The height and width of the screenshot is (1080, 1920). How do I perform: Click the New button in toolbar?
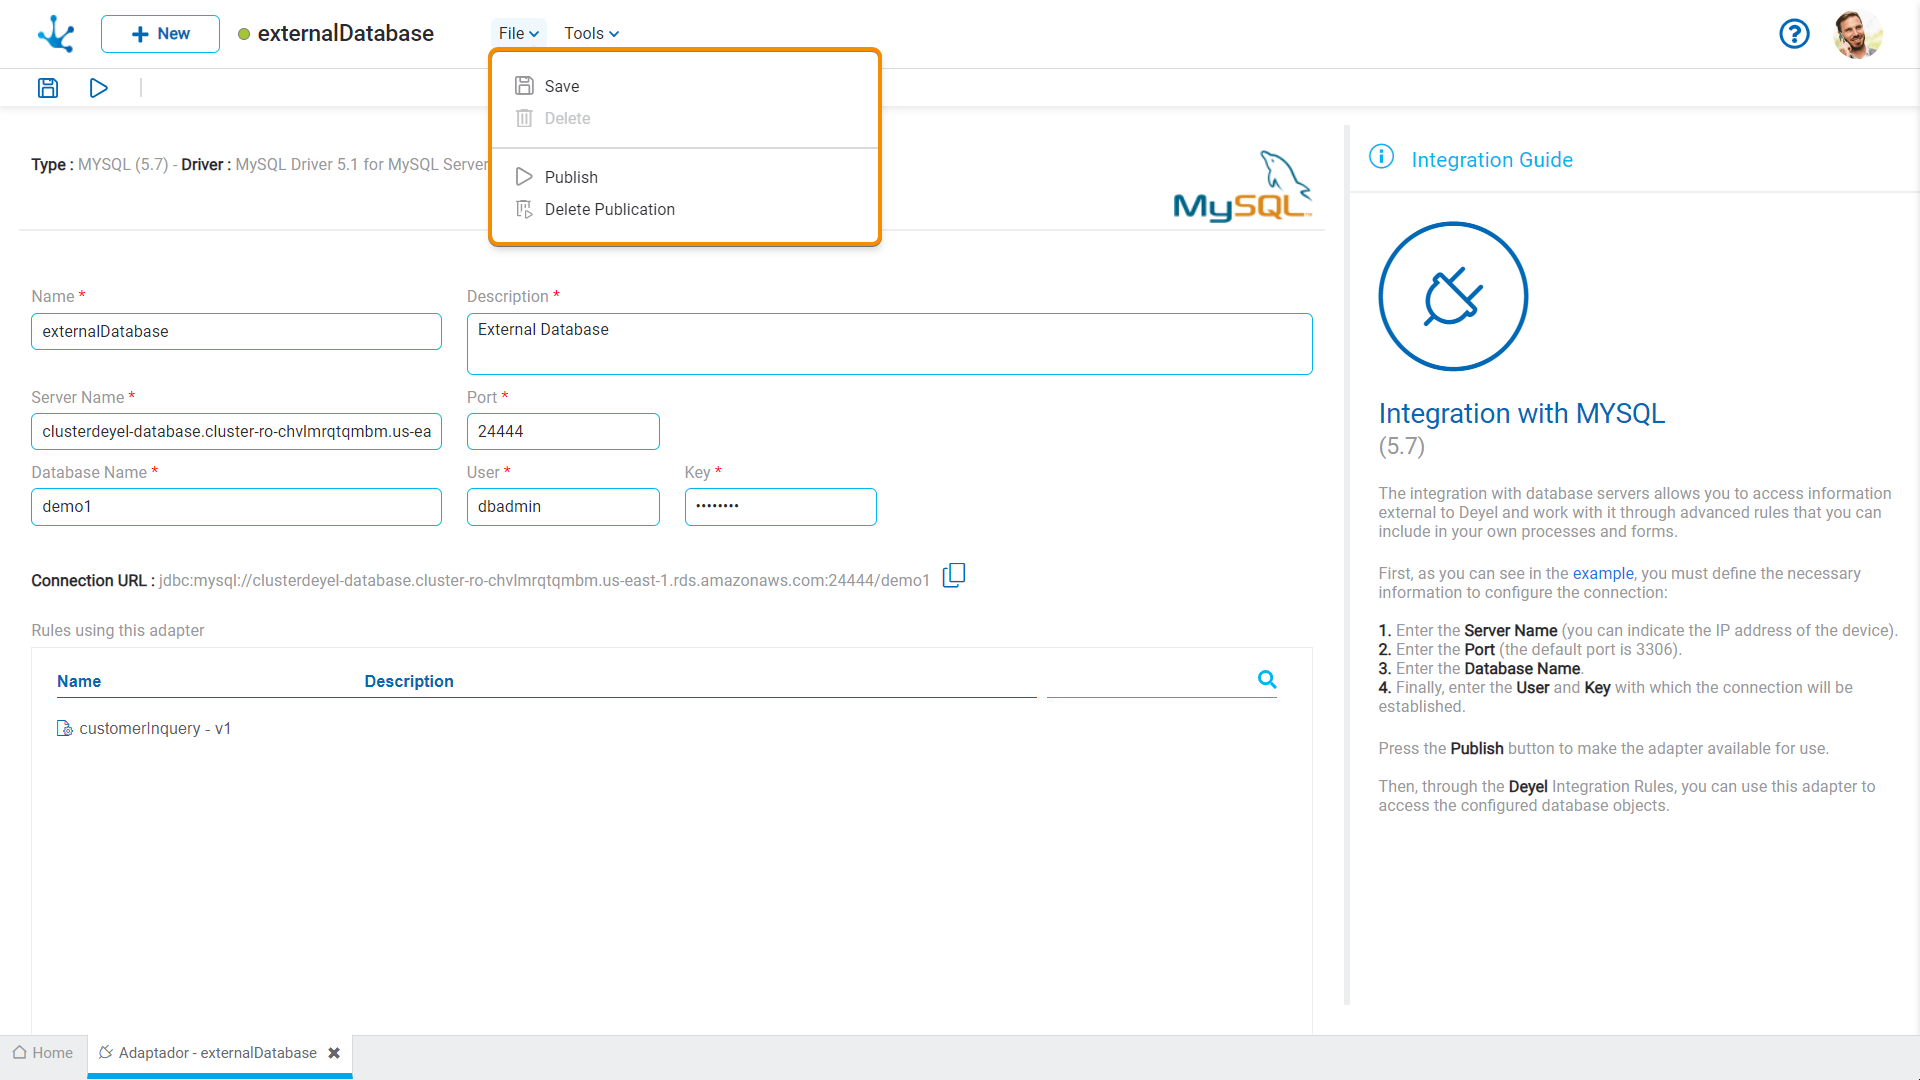click(x=158, y=33)
